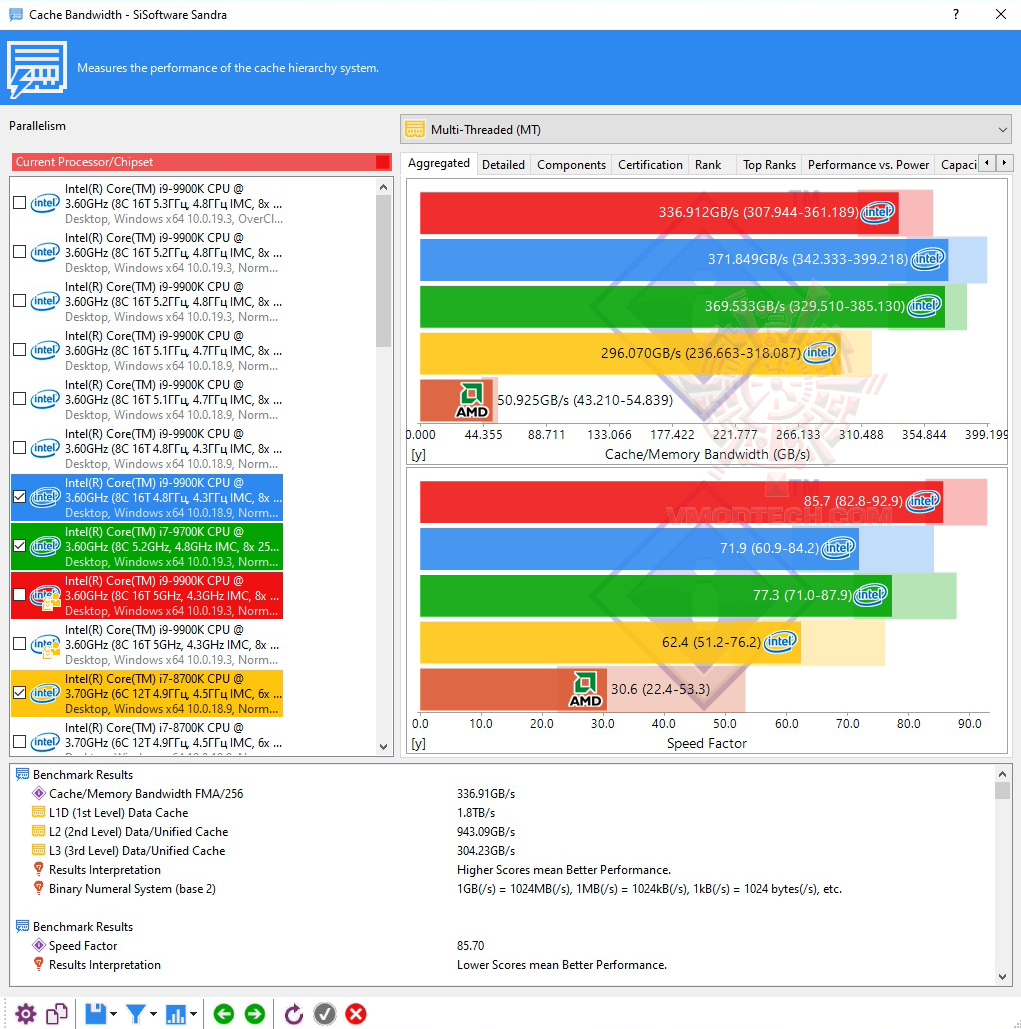
Task: Click red swatch on Current Processor/Chipset header
Action: (383, 162)
